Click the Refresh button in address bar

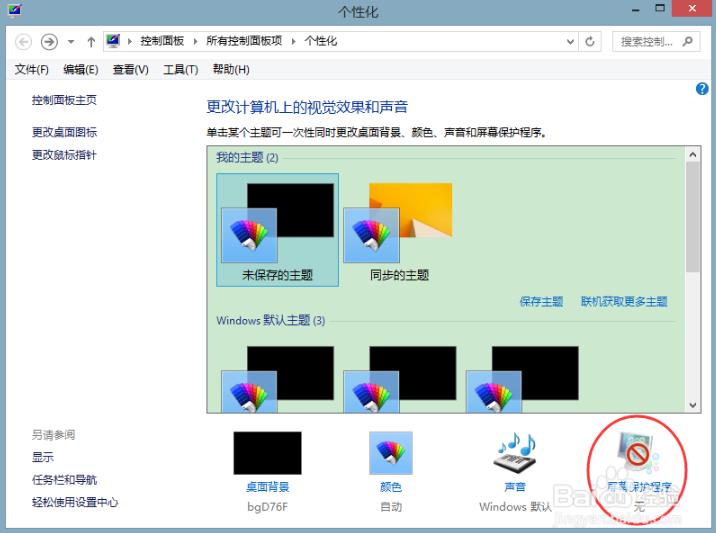tap(590, 42)
